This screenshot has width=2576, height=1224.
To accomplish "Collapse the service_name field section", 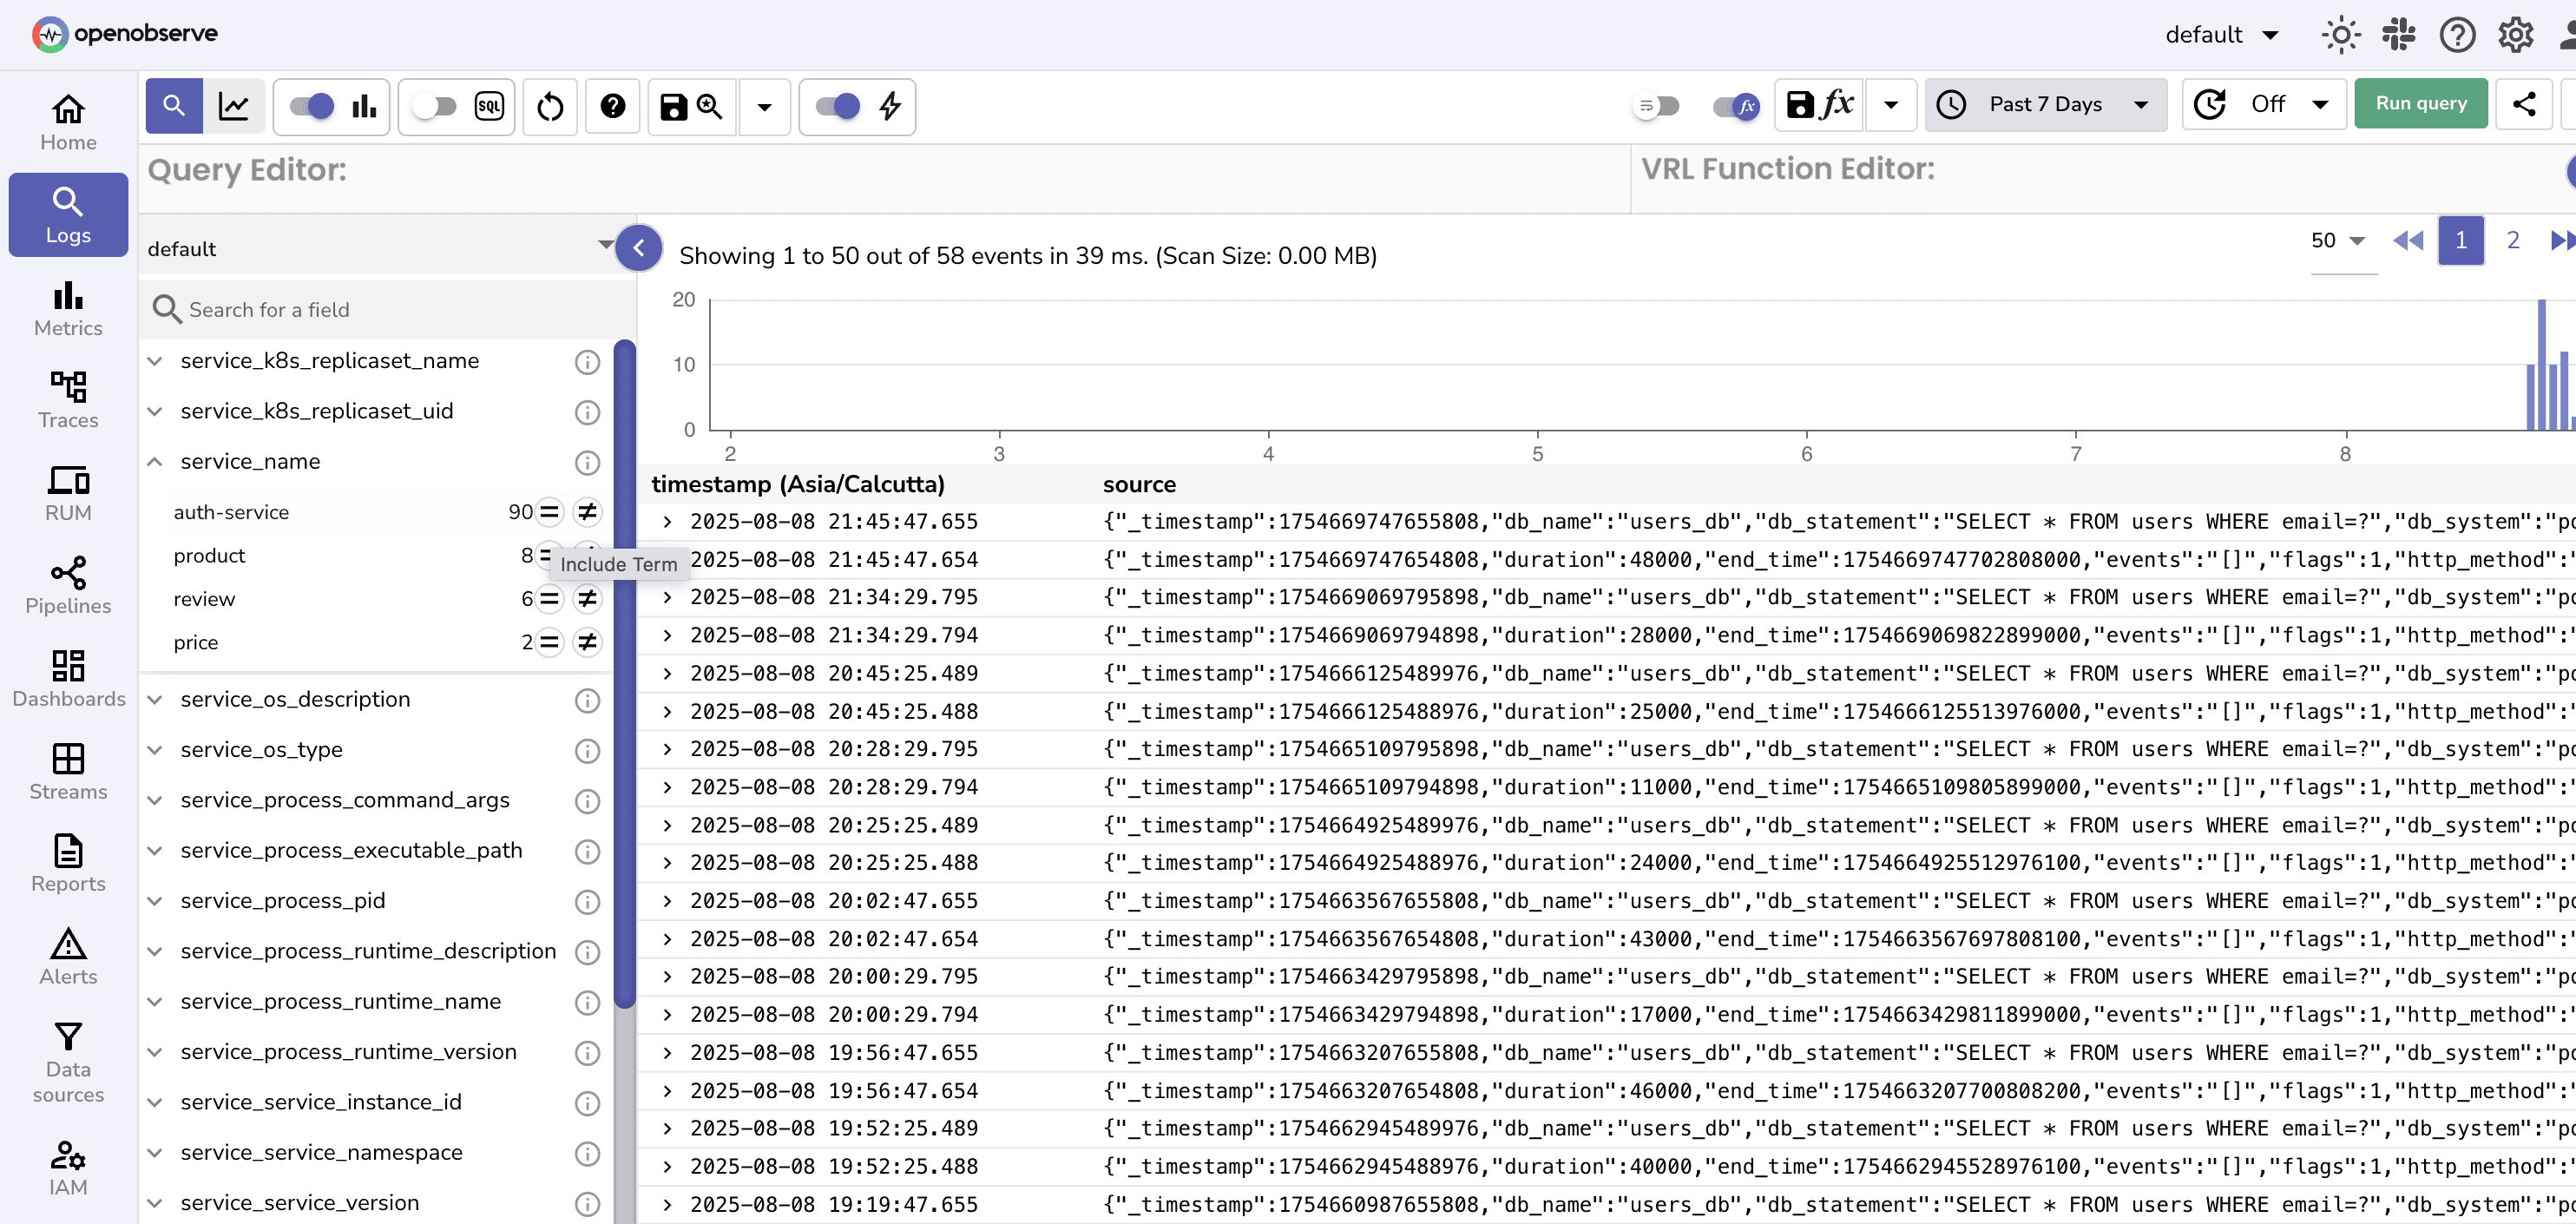I will pos(154,461).
